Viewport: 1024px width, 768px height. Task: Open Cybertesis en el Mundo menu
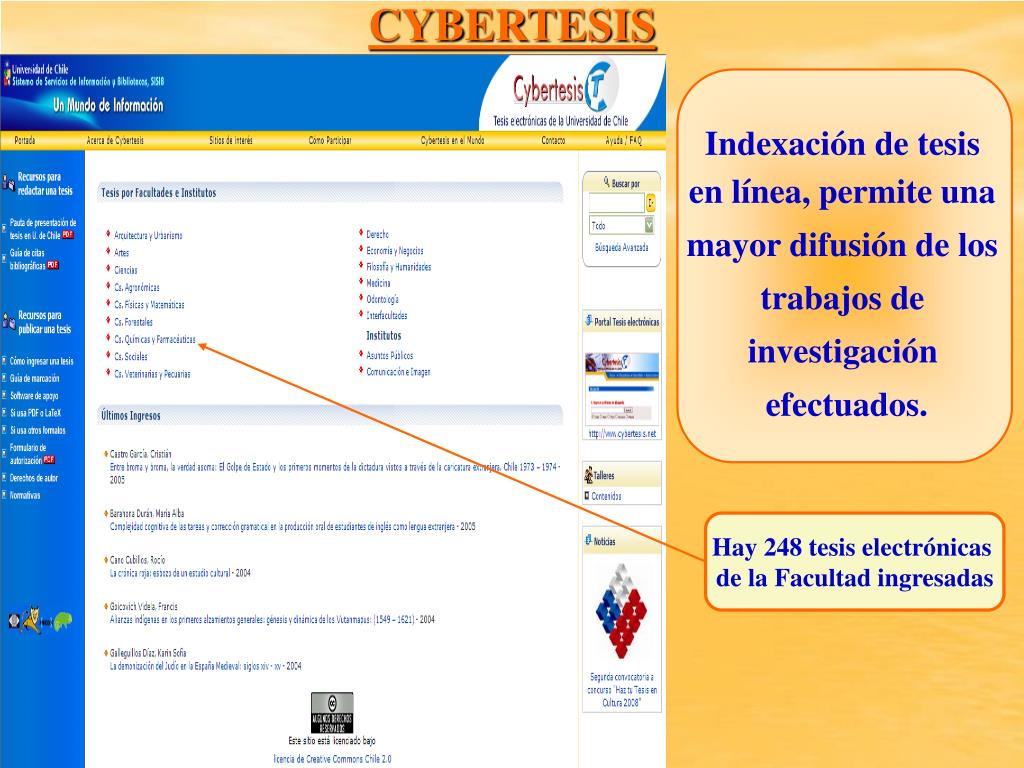click(x=453, y=140)
